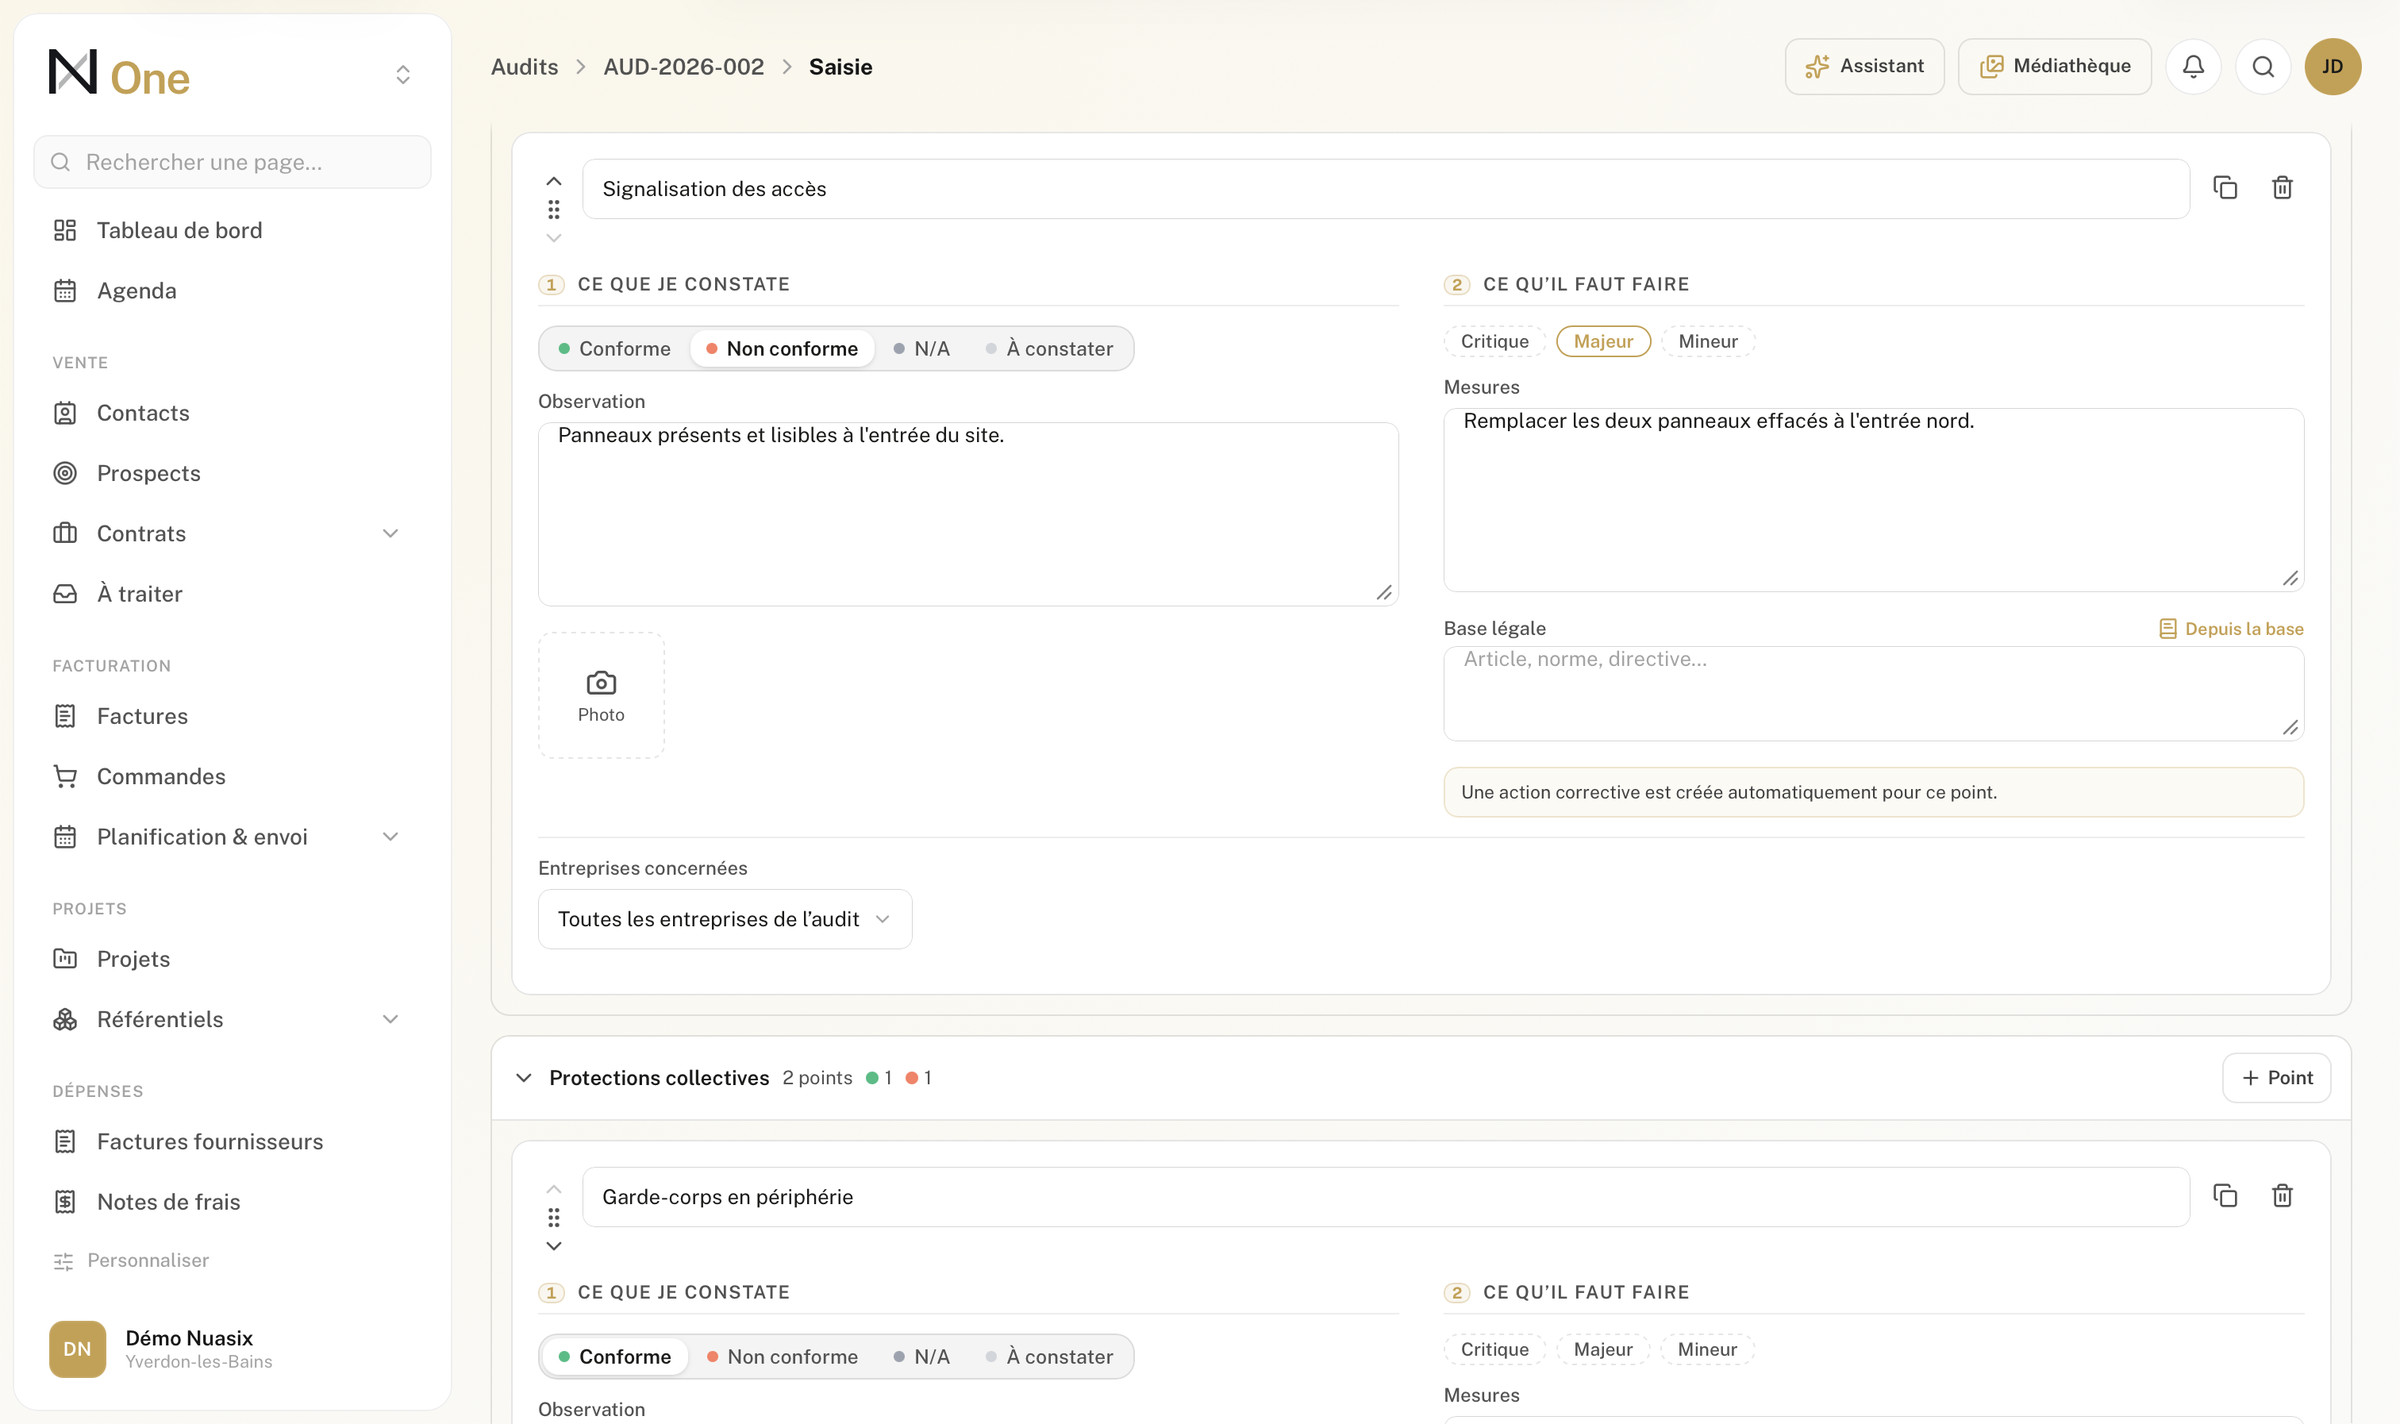Open AUD-2026-002 breadcrumb
Viewport: 2400px width, 1424px height.
point(683,67)
